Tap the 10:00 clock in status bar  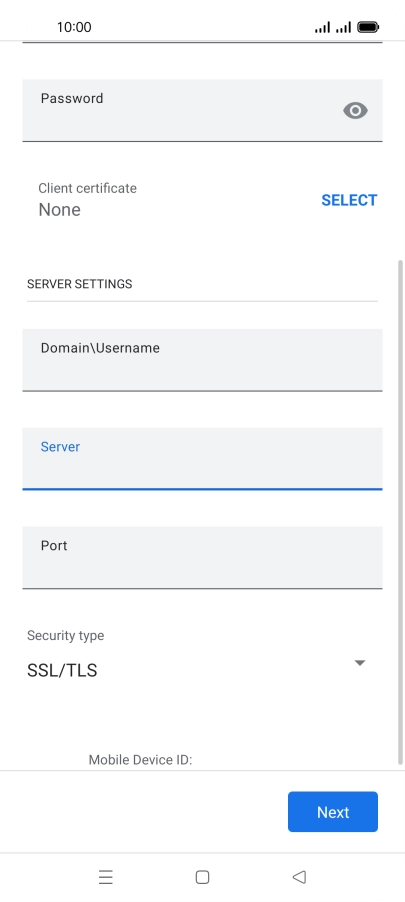[74, 27]
